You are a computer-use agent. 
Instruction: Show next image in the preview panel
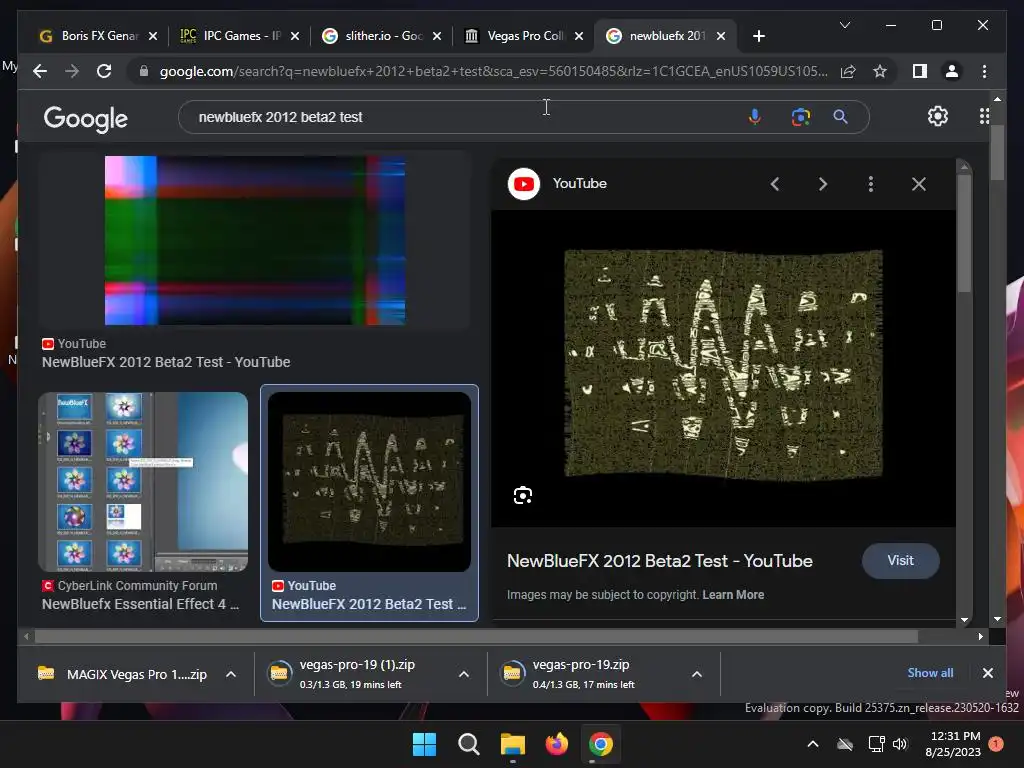click(x=823, y=184)
